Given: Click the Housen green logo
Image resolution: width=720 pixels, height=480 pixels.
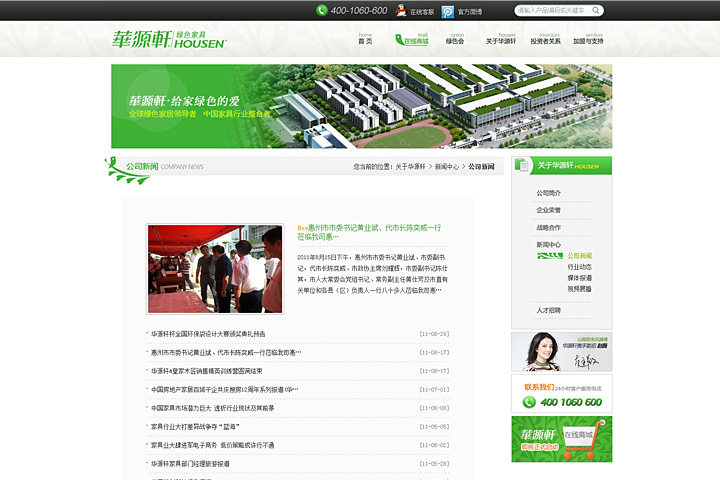Looking at the screenshot, I should click(x=169, y=40).
